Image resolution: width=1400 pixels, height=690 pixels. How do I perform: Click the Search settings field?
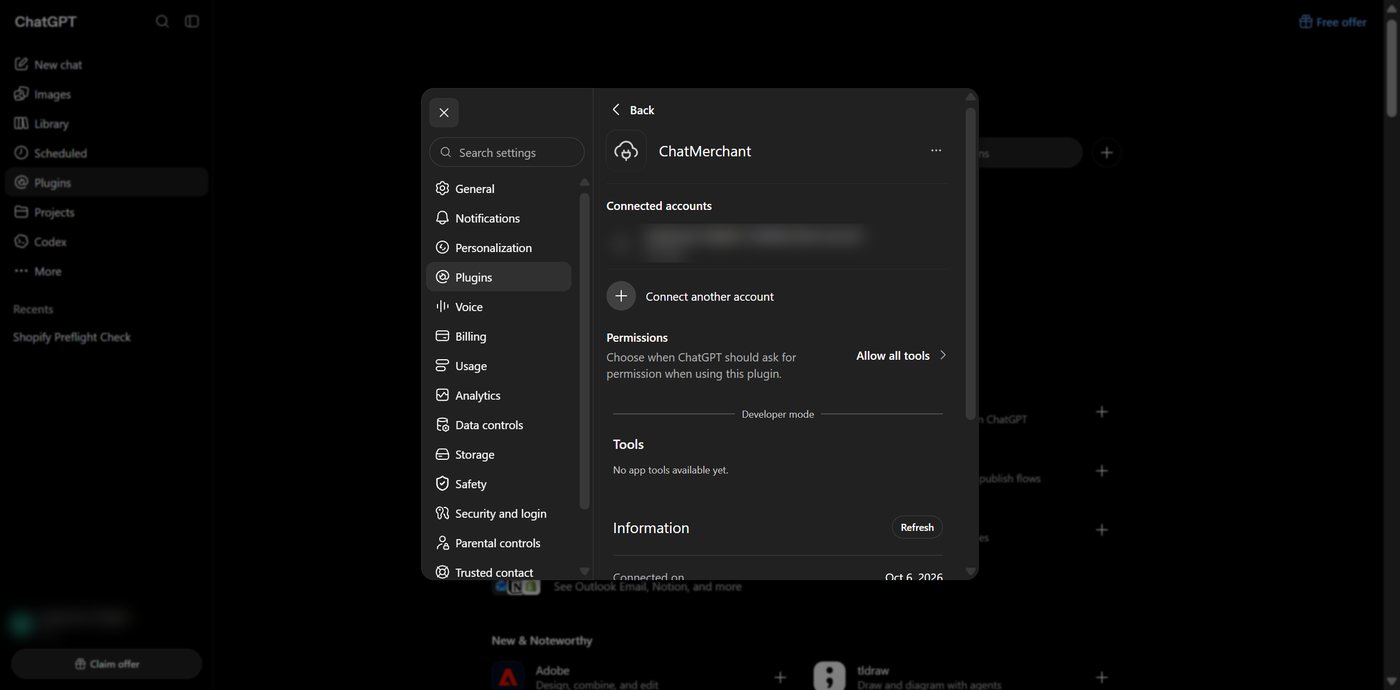pos(507,152)
